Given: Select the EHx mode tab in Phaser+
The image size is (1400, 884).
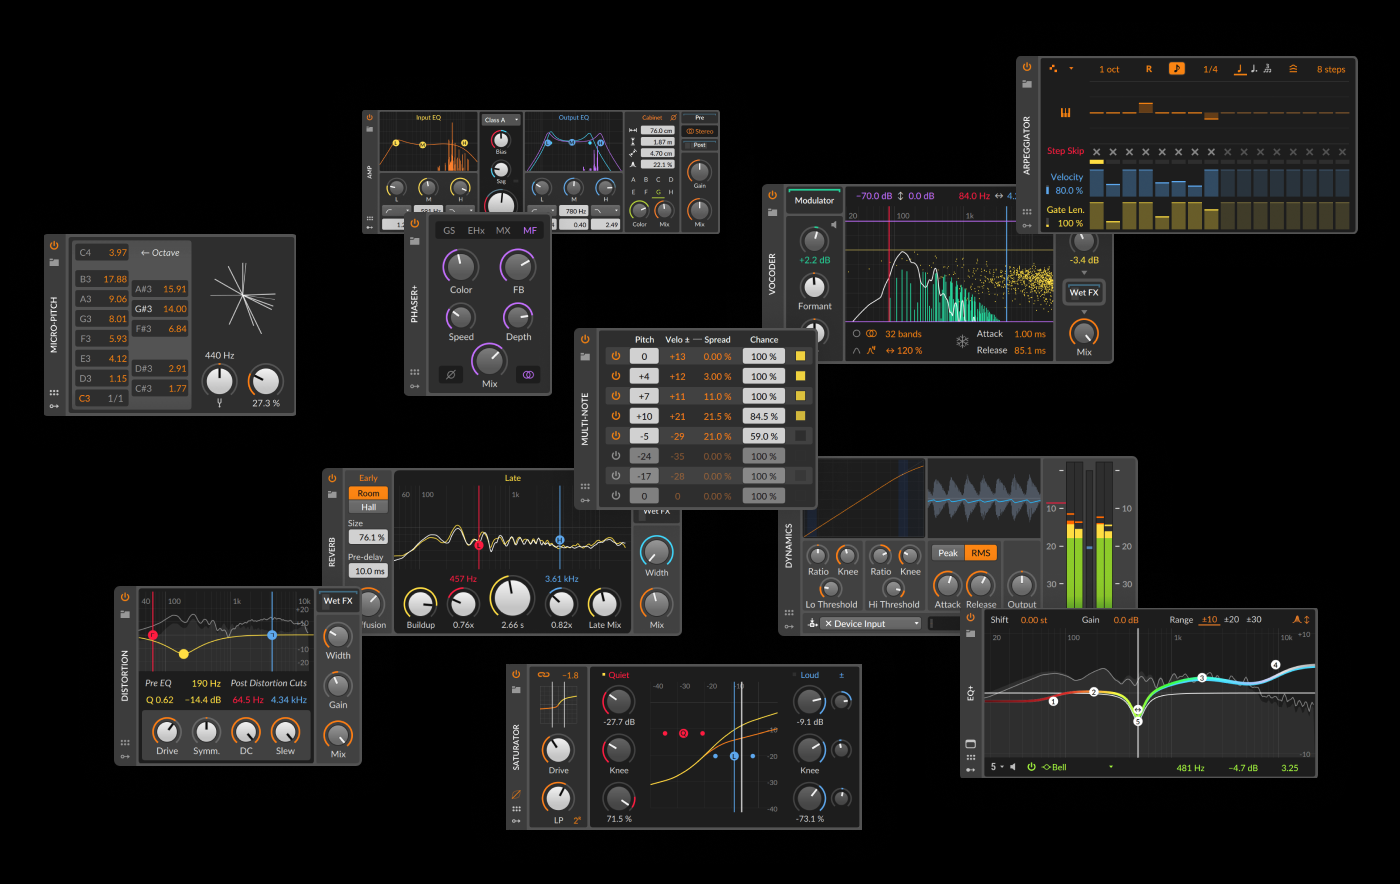Looking at the screenshot, I should pos(476,230).
